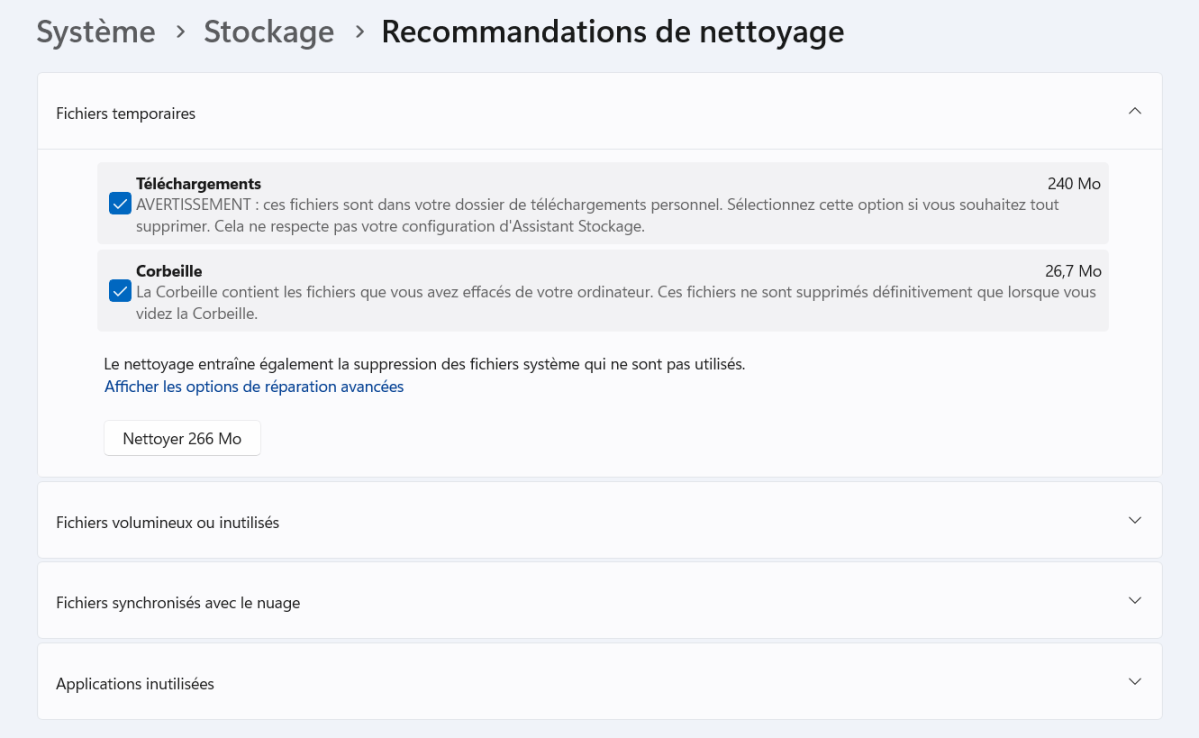This screenshot has width=1199, height=738.
Task: Go back to Système breadcrumb
Action: 96,32
